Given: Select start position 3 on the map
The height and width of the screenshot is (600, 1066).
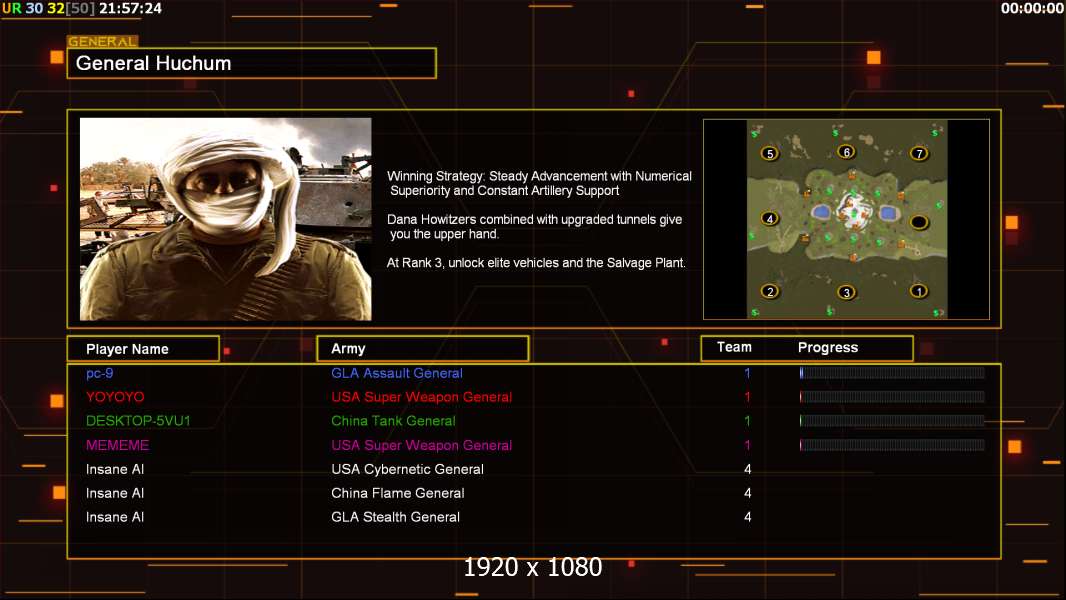Looking at the screenshot, I should [x=846, y=293].
